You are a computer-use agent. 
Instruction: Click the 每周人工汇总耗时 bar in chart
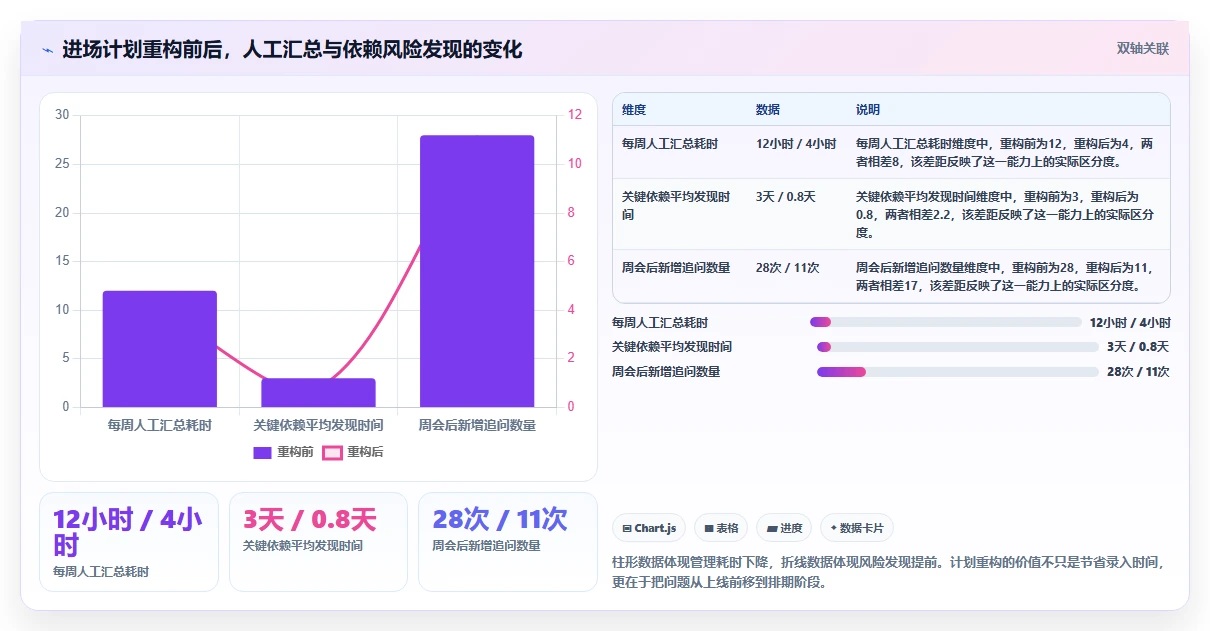pyautogui.click(x=160, y=349)
